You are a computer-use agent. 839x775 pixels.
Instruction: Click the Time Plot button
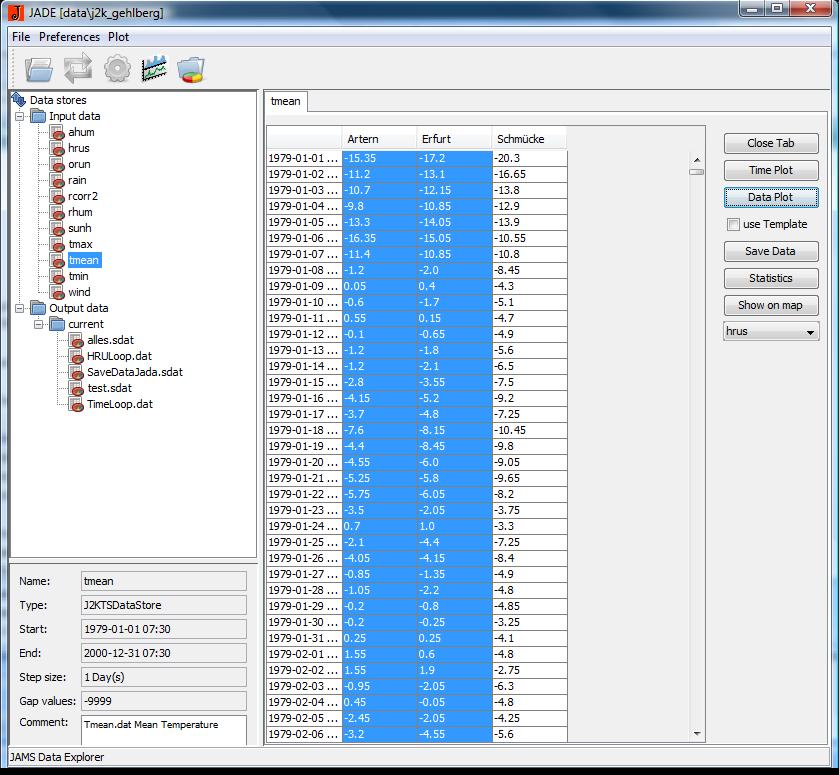coord(770,170)
